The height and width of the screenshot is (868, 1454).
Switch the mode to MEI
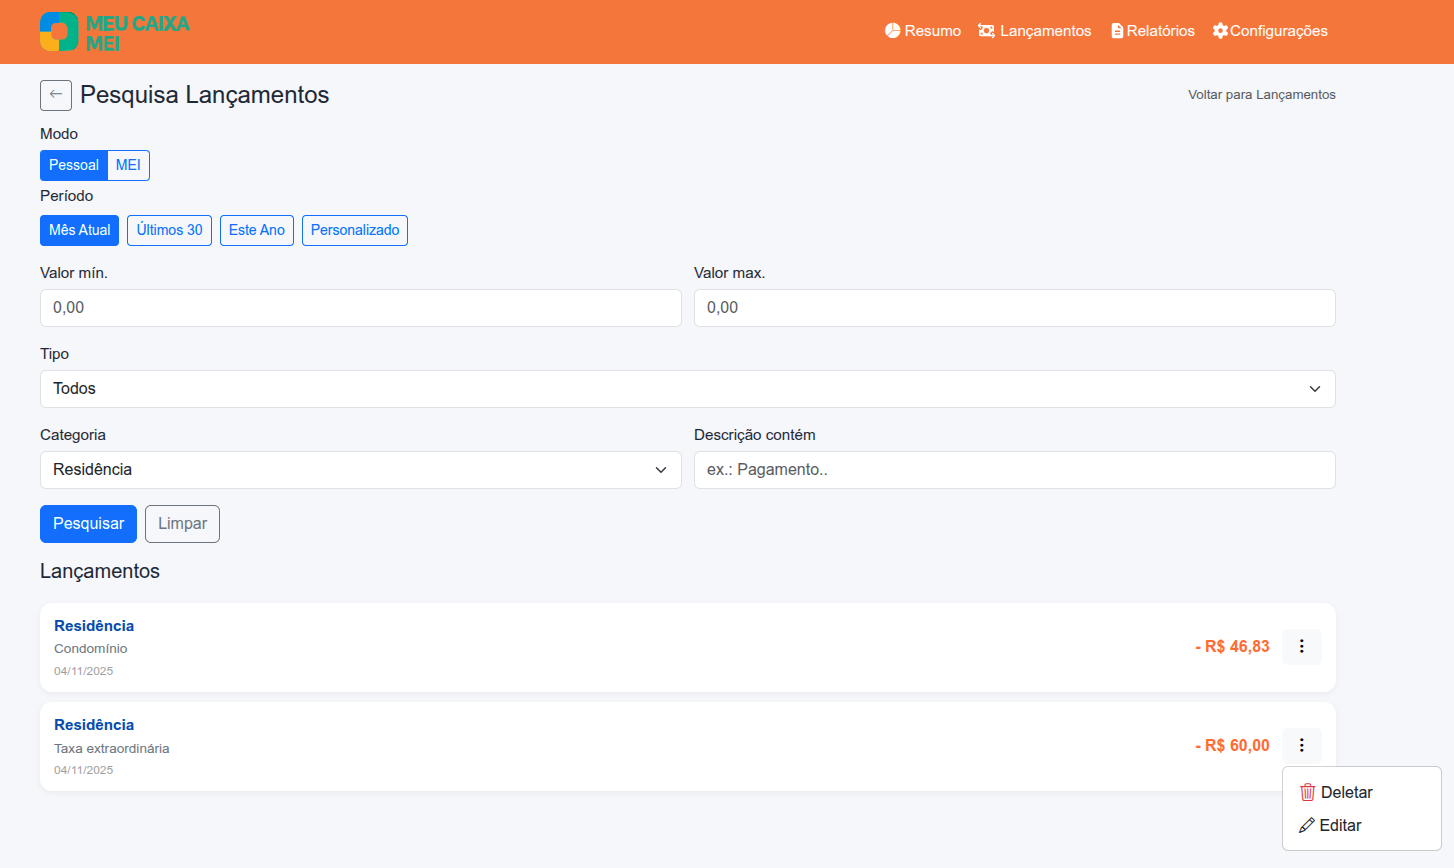pyautogui.click(x=128, y=165)
